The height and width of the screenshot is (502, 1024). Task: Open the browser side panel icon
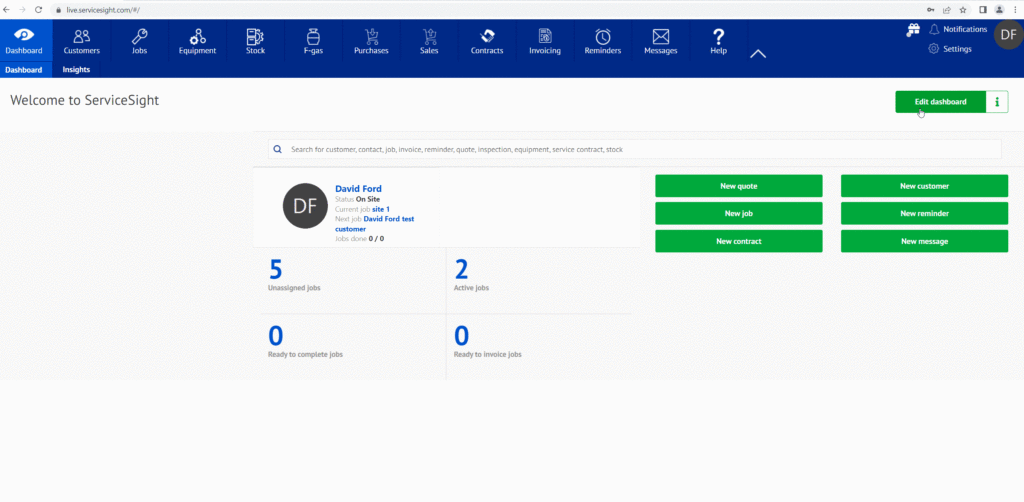click(x=982, y=10)
